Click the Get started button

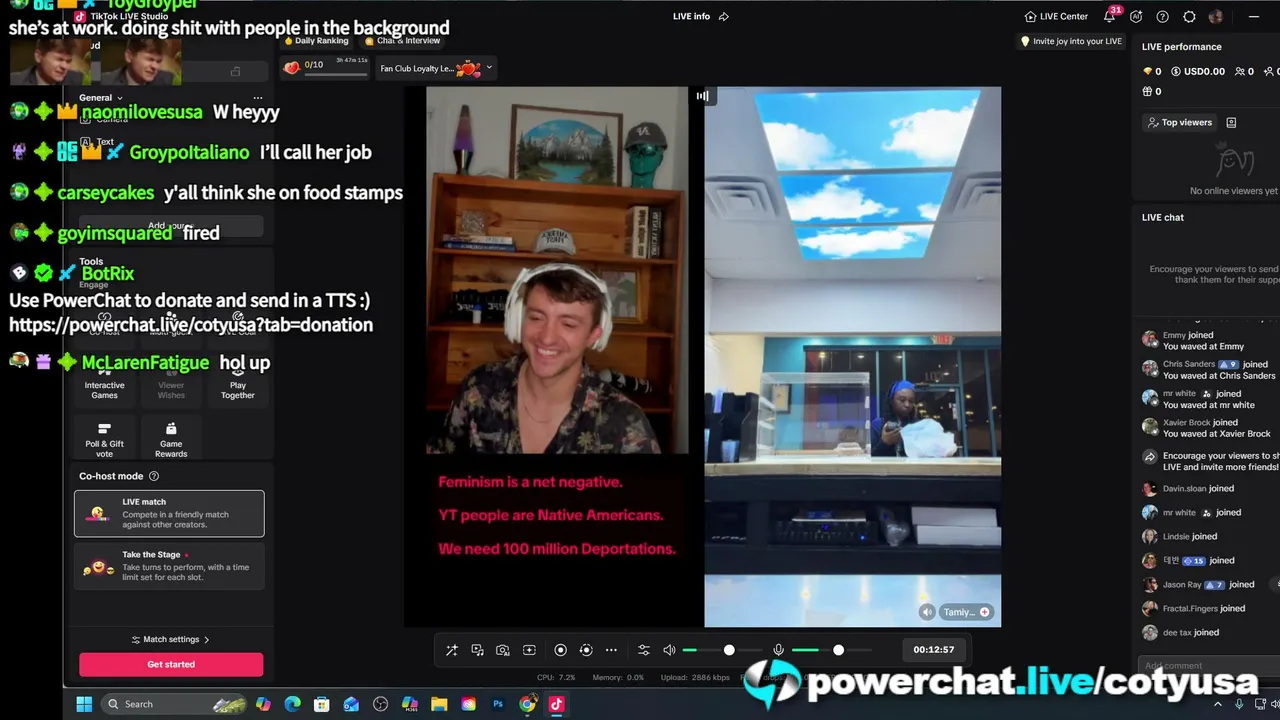(x=171, y=664)
